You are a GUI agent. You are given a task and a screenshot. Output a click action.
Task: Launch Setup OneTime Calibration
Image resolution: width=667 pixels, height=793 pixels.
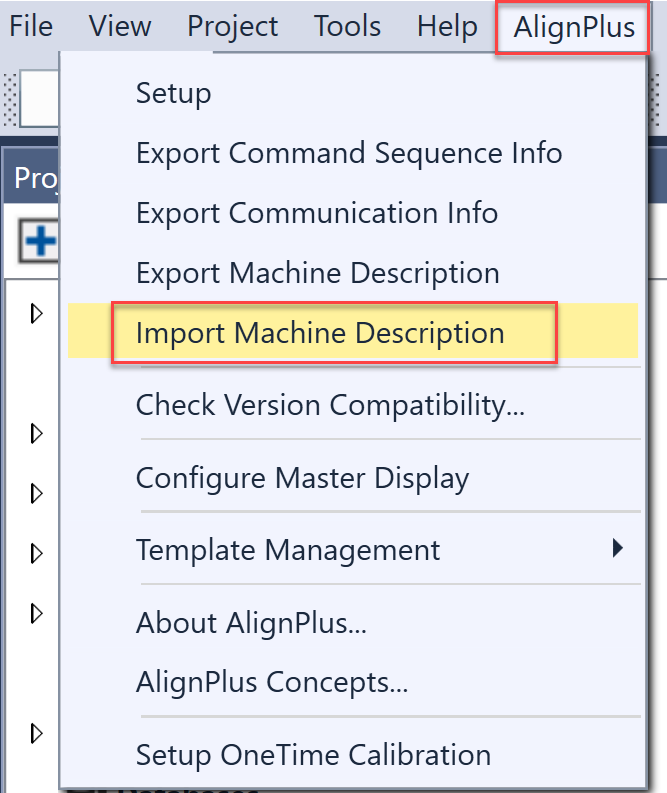(314, 755)
